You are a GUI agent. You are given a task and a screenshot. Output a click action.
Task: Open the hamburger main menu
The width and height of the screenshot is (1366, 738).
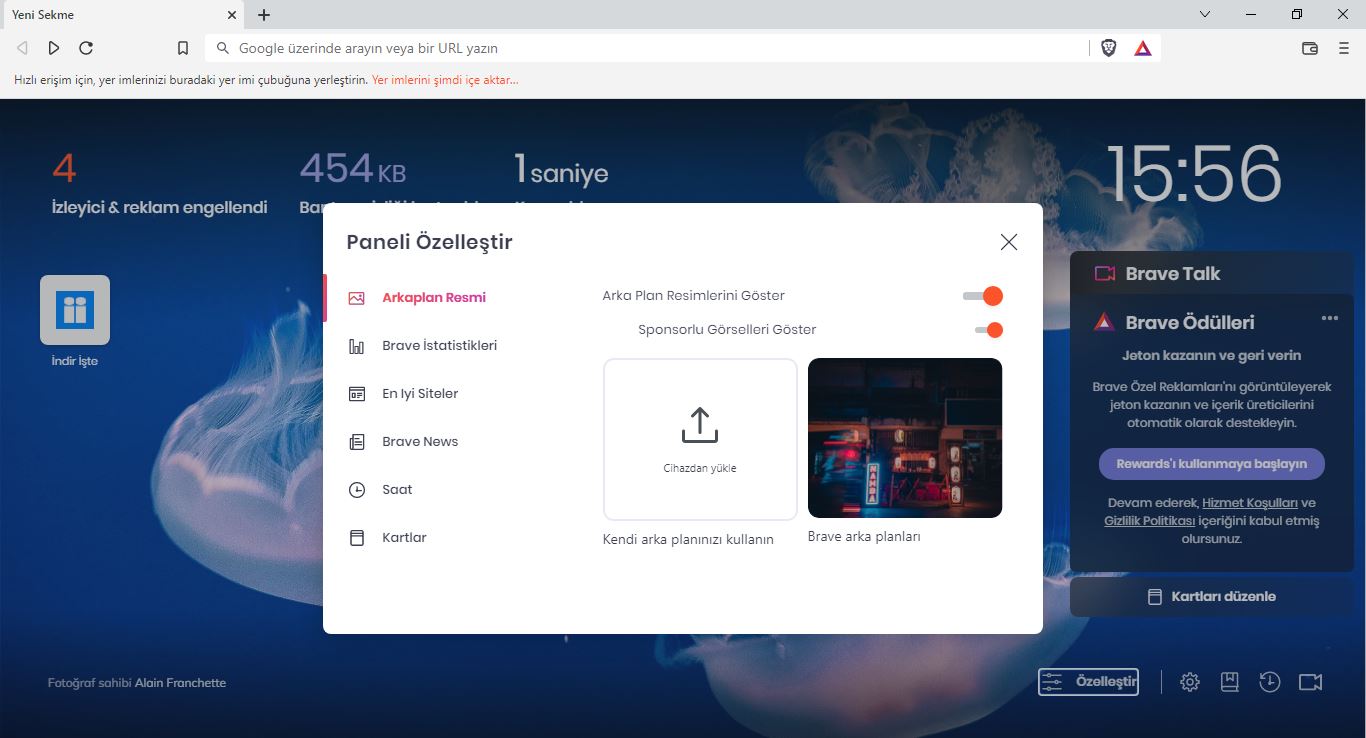[x=1344, y=48]
